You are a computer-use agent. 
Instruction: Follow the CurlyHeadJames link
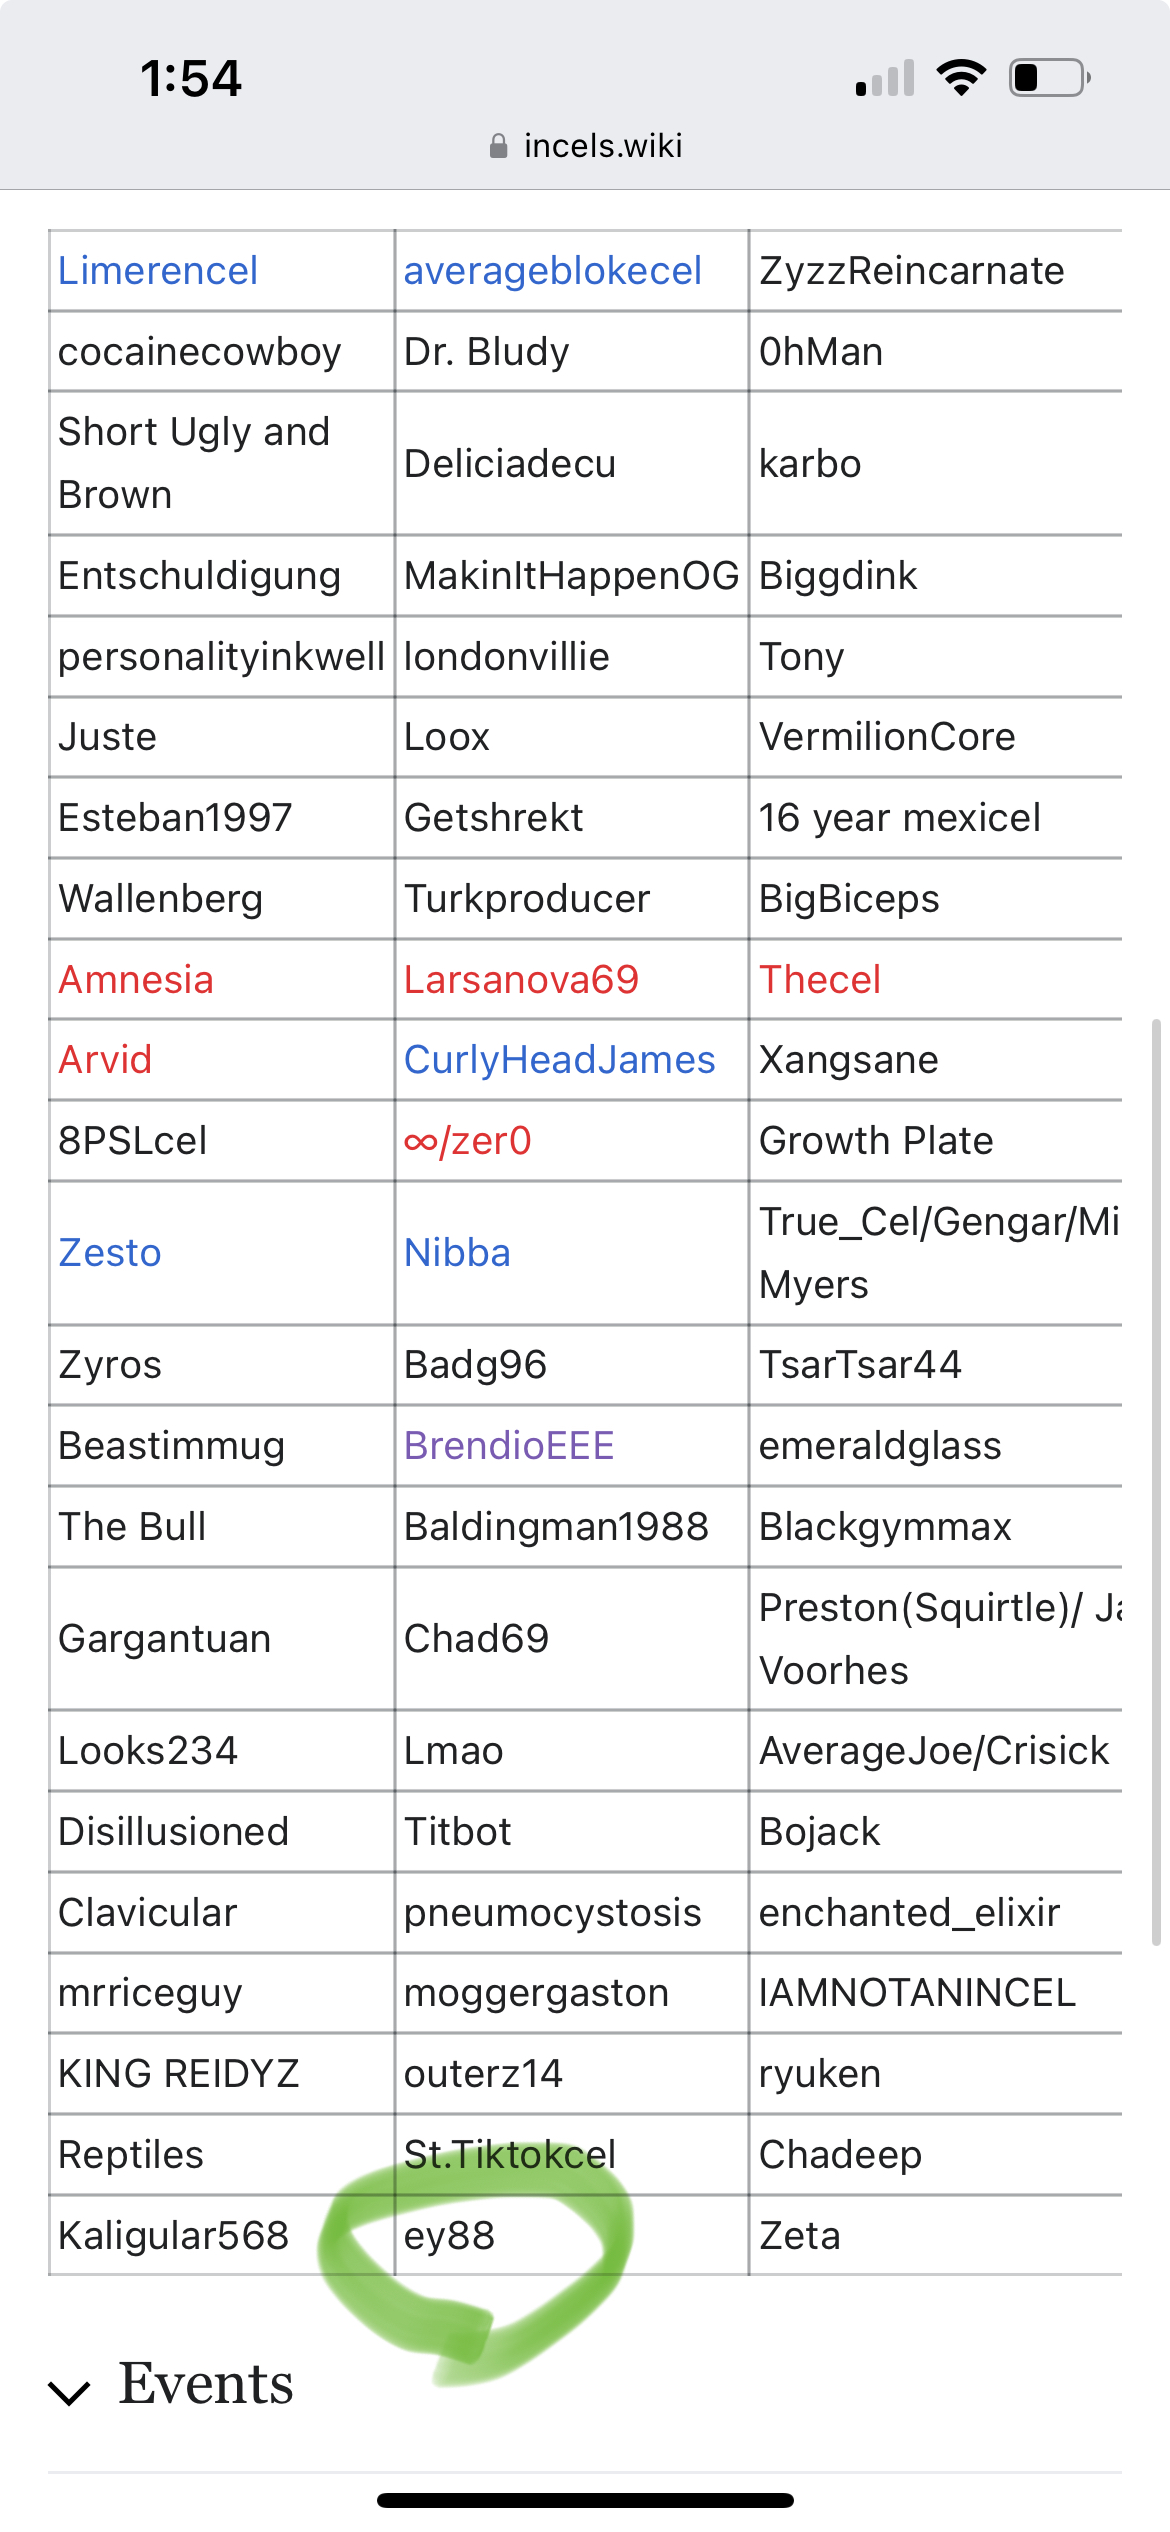pos(559,1060)
